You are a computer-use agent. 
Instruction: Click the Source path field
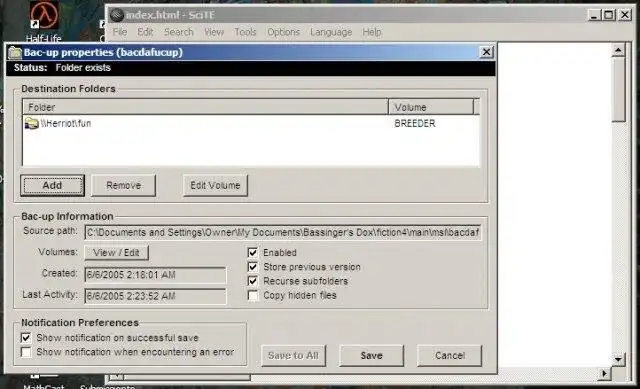(283, 232)
